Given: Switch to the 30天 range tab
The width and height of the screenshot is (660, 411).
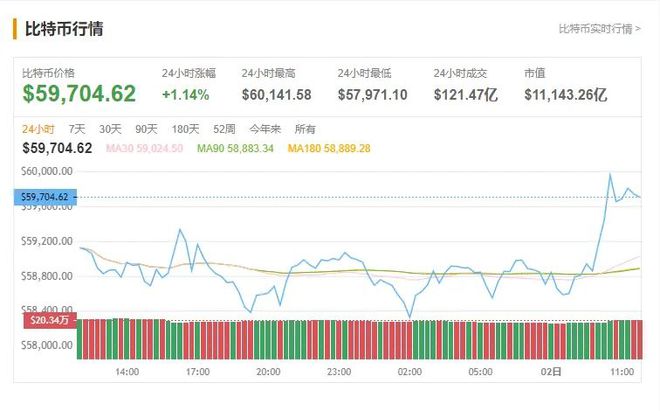Looking at the screenshot, I should point(110,129).
